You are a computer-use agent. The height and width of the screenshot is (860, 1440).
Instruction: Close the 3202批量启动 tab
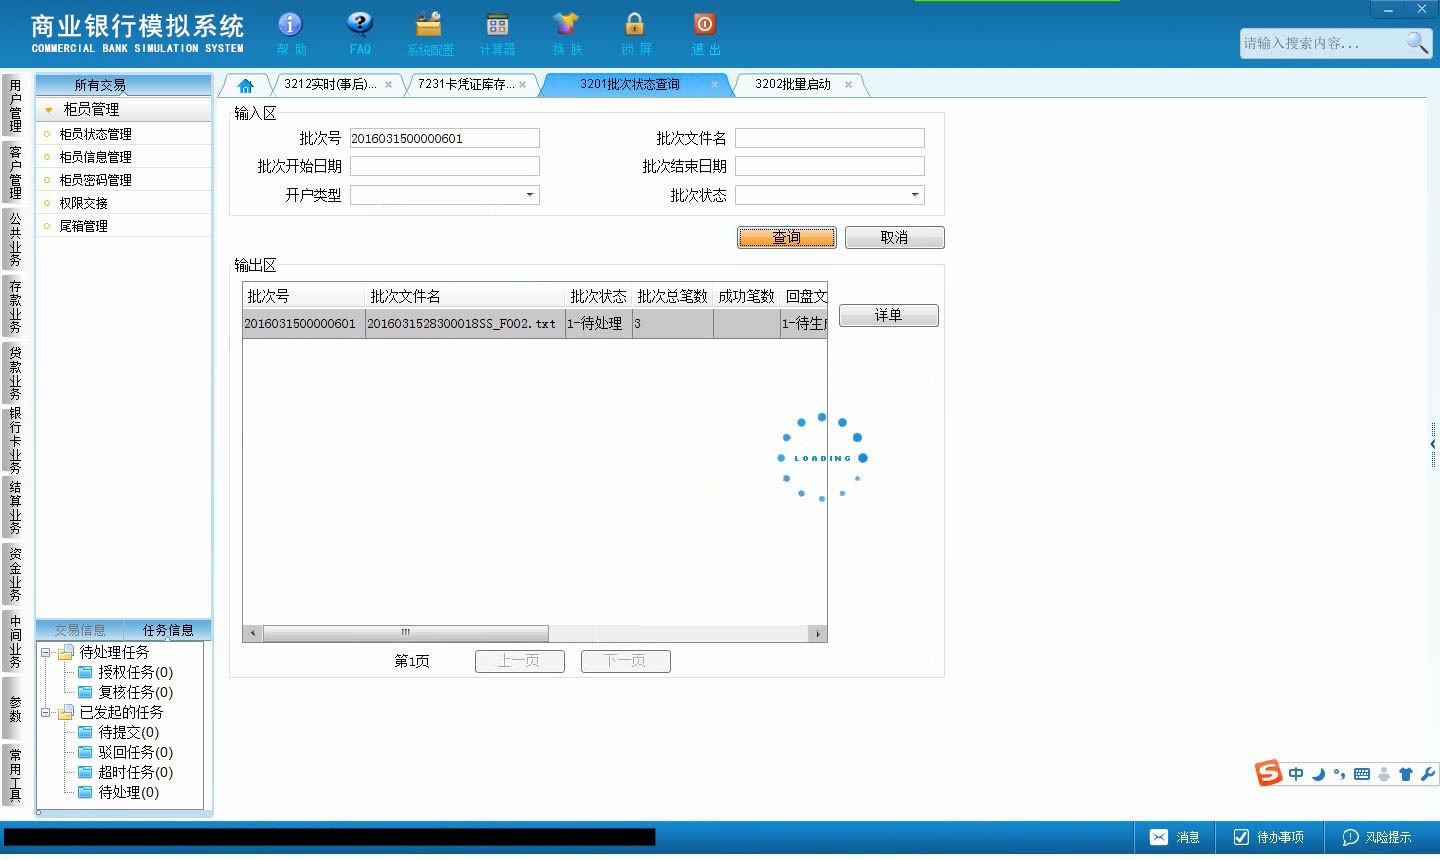click(848, 85)
